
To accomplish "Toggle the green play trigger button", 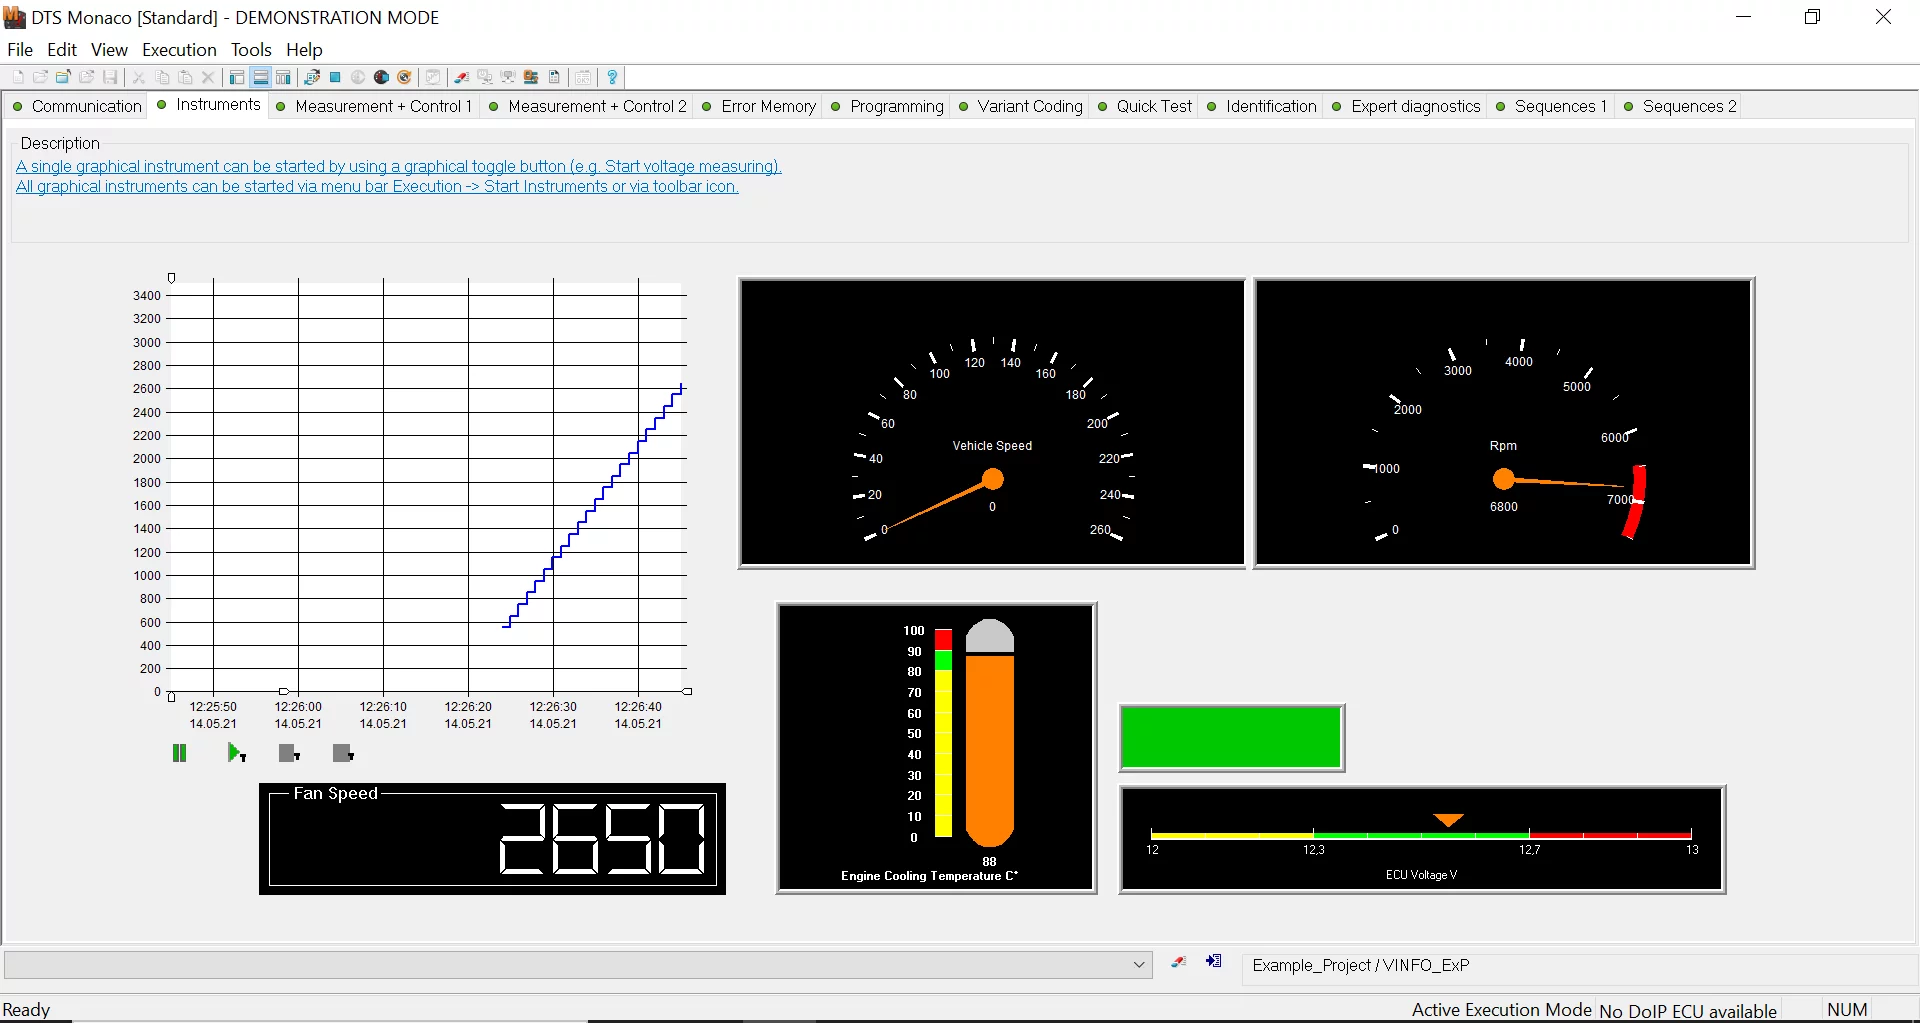I will pyautogui.click(x=236, y=753).
